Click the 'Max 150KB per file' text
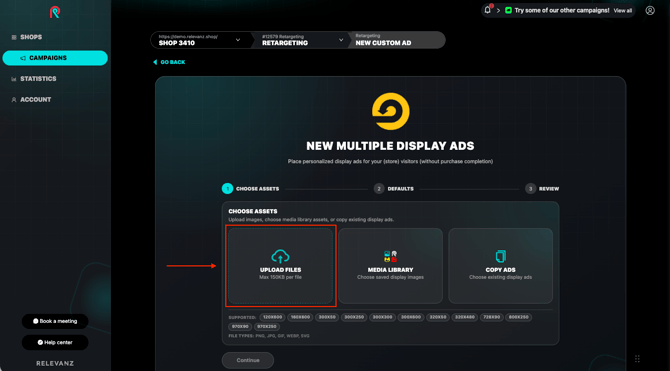 coord(280,277)
